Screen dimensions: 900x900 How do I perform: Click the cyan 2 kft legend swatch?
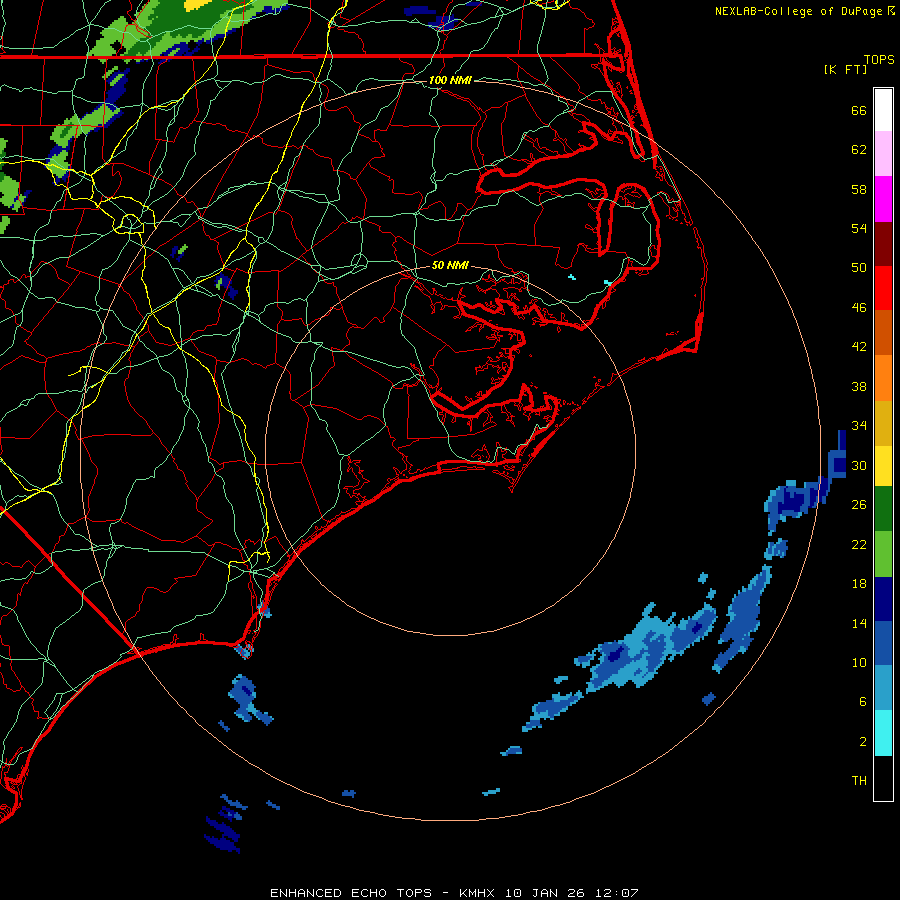click(x=883, y=732)
